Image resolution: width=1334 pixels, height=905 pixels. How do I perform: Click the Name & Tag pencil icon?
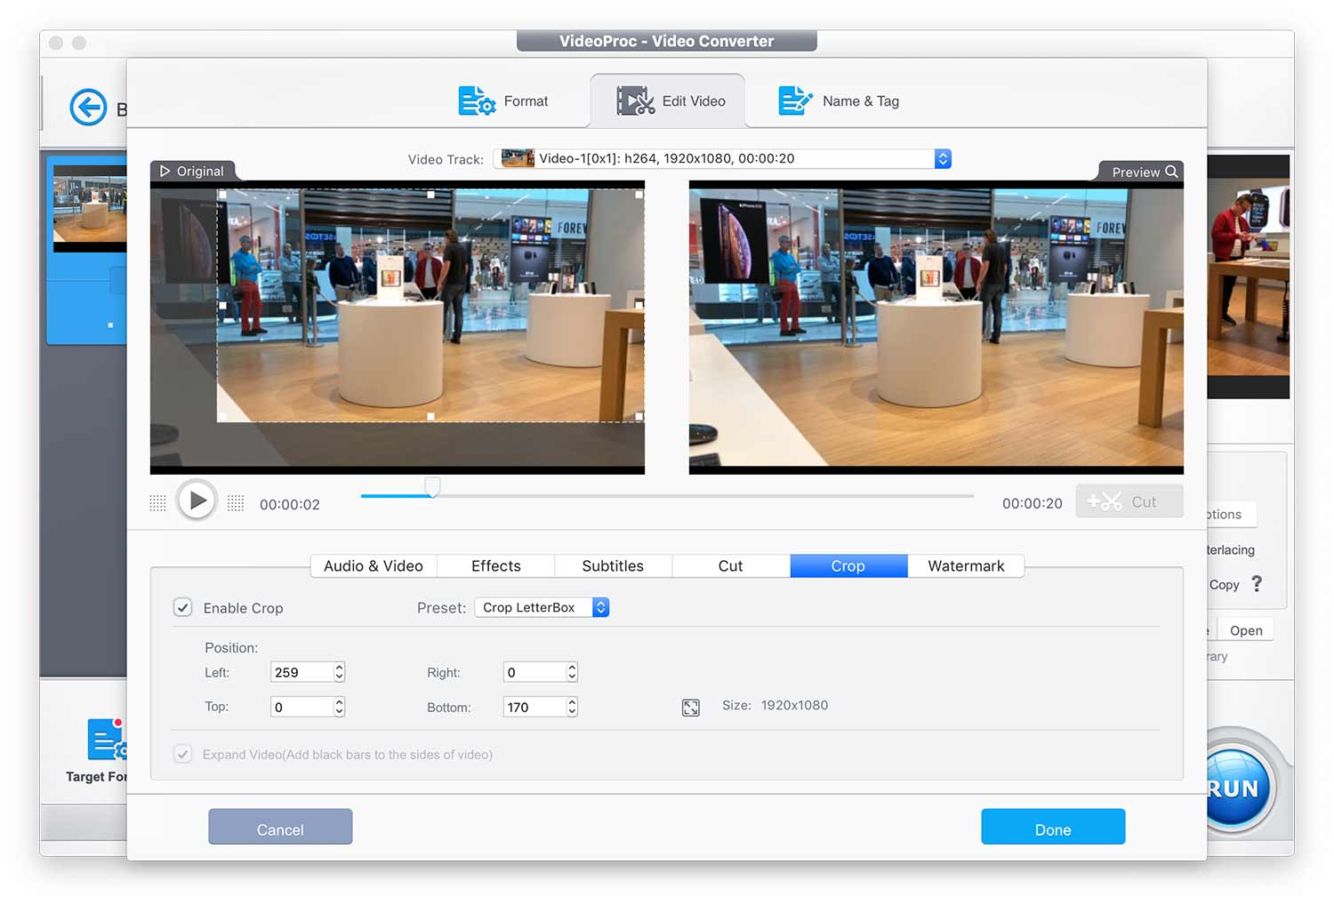[795, 101]
